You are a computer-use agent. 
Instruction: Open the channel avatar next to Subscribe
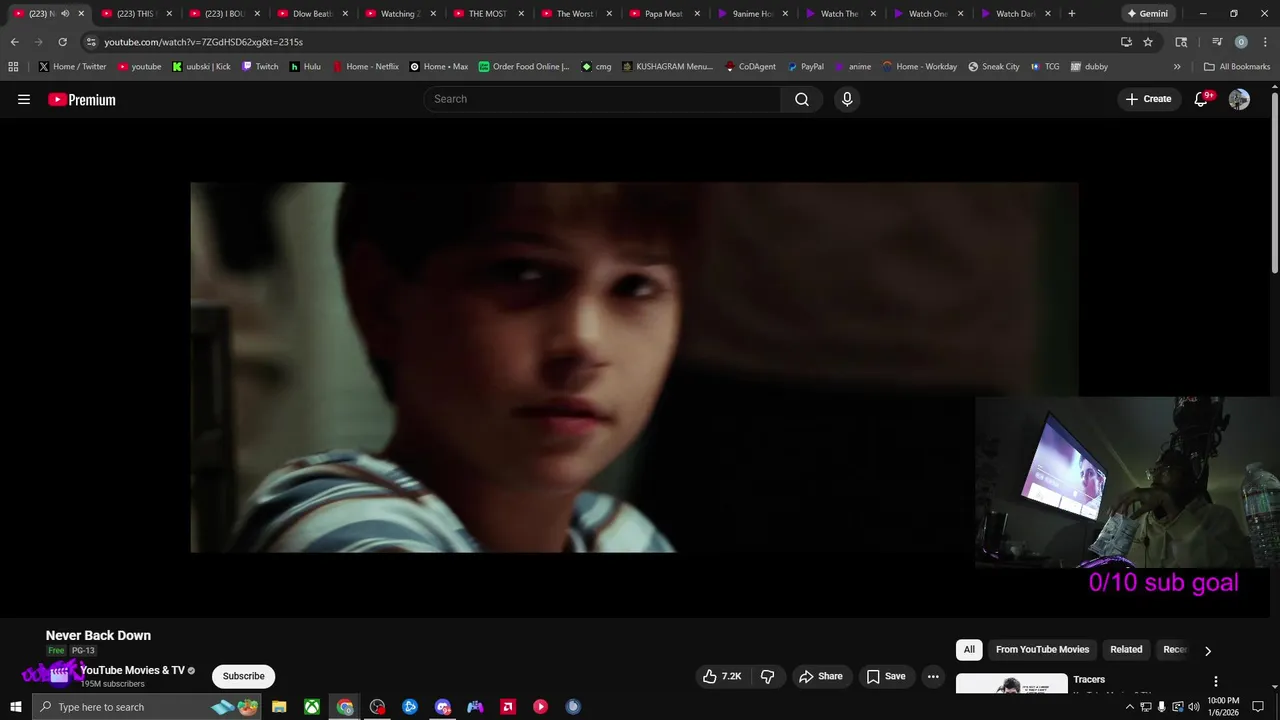59,676
